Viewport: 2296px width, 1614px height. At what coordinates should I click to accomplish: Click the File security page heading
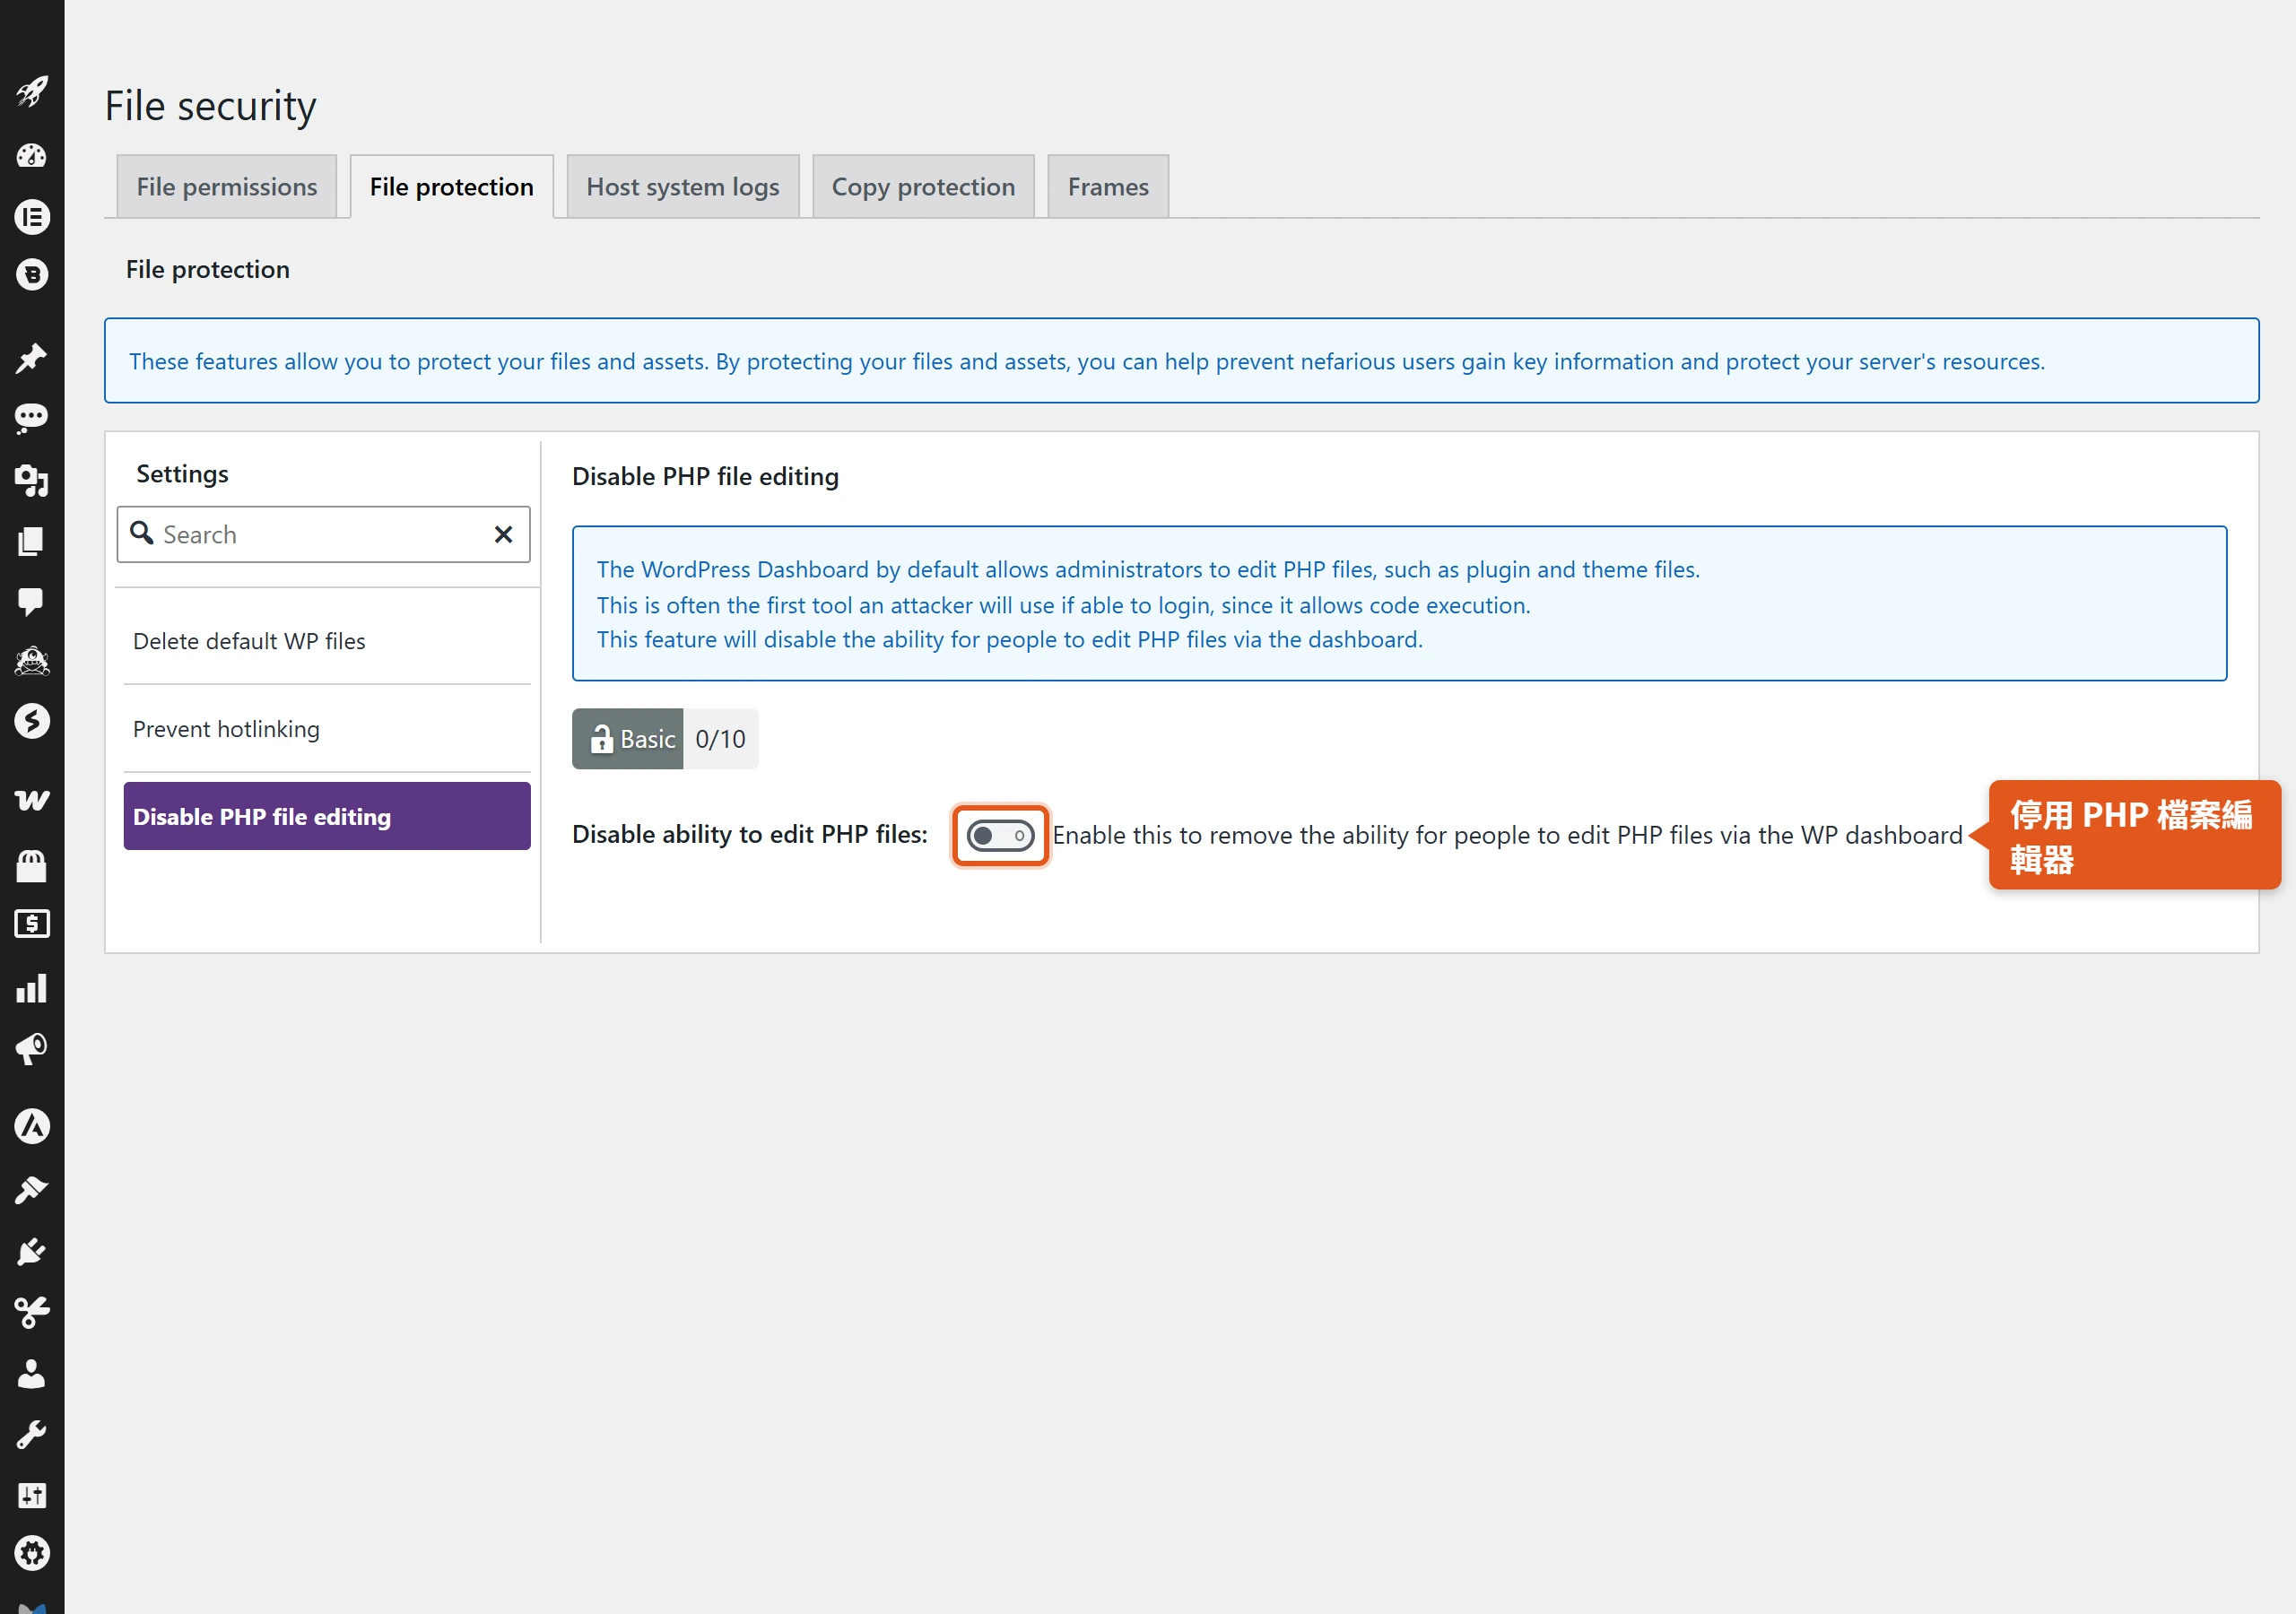(211, 106)
